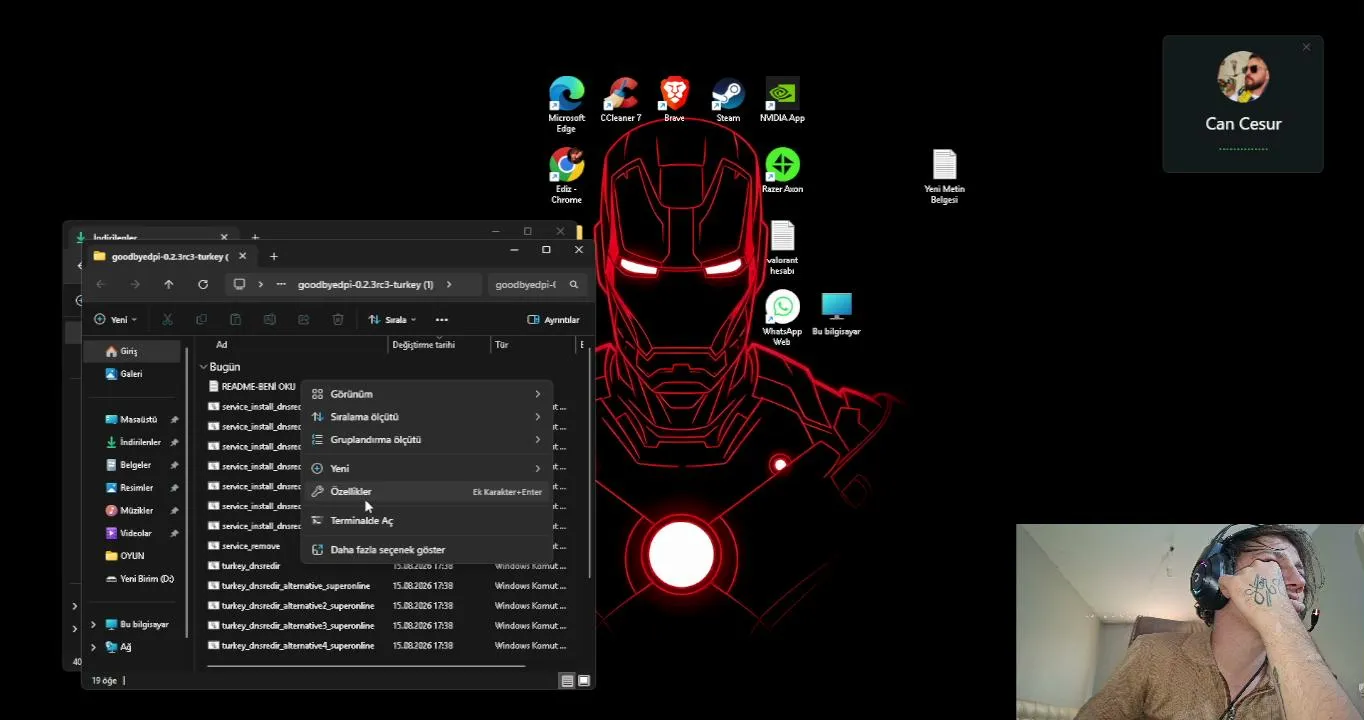Select the Yeni Metin Belgesi file
Image resolution: width=1364 pixels, height=720 pixels.
pos(944,177)
